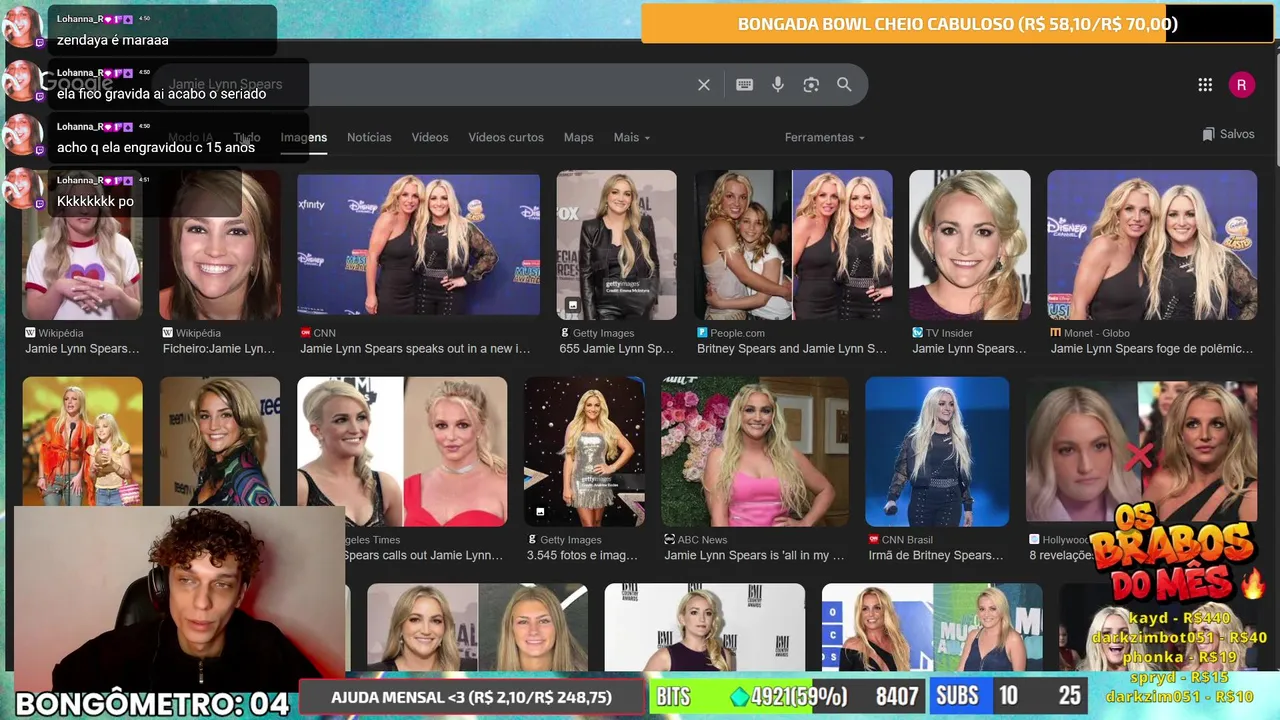Open the Google apps grid
This screenshot has width=1280, height=720.
click(1205, 85)
